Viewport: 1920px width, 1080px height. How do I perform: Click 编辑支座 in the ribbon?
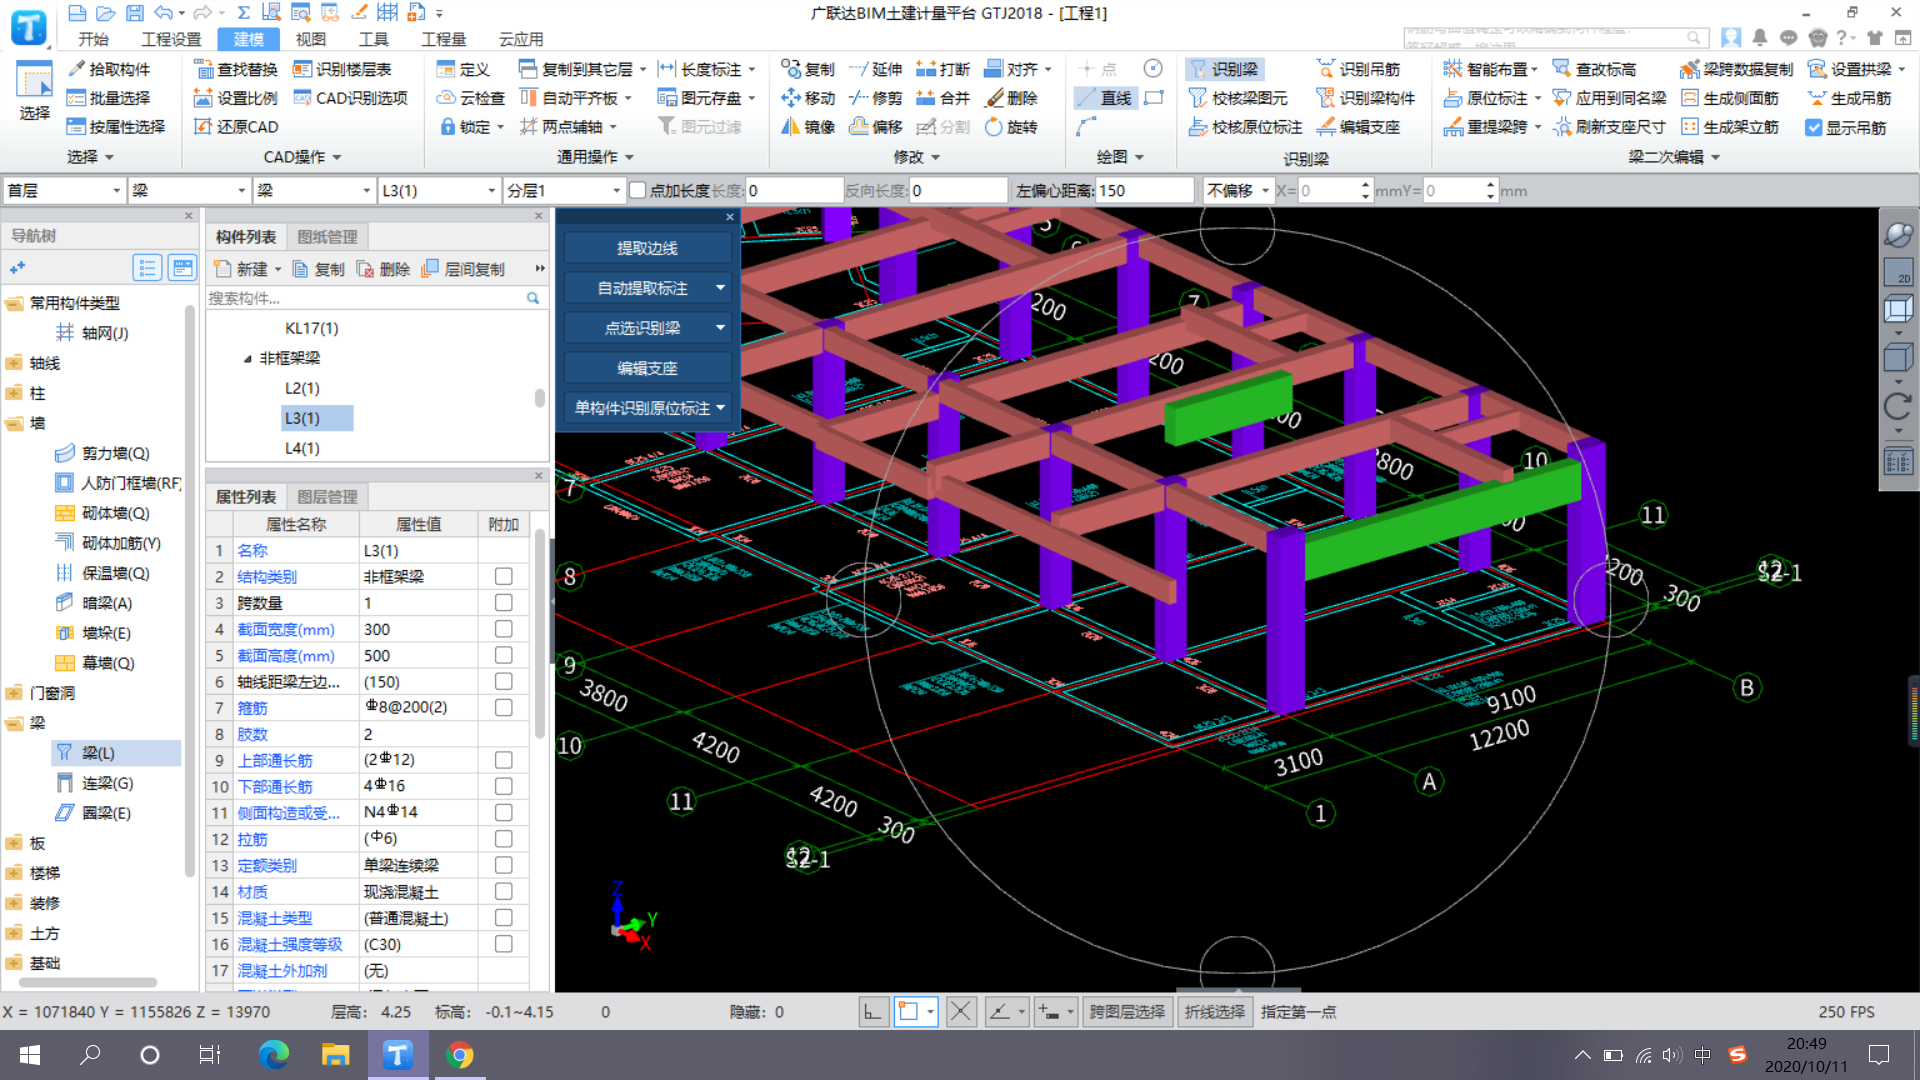click(x=1359, y=127)
